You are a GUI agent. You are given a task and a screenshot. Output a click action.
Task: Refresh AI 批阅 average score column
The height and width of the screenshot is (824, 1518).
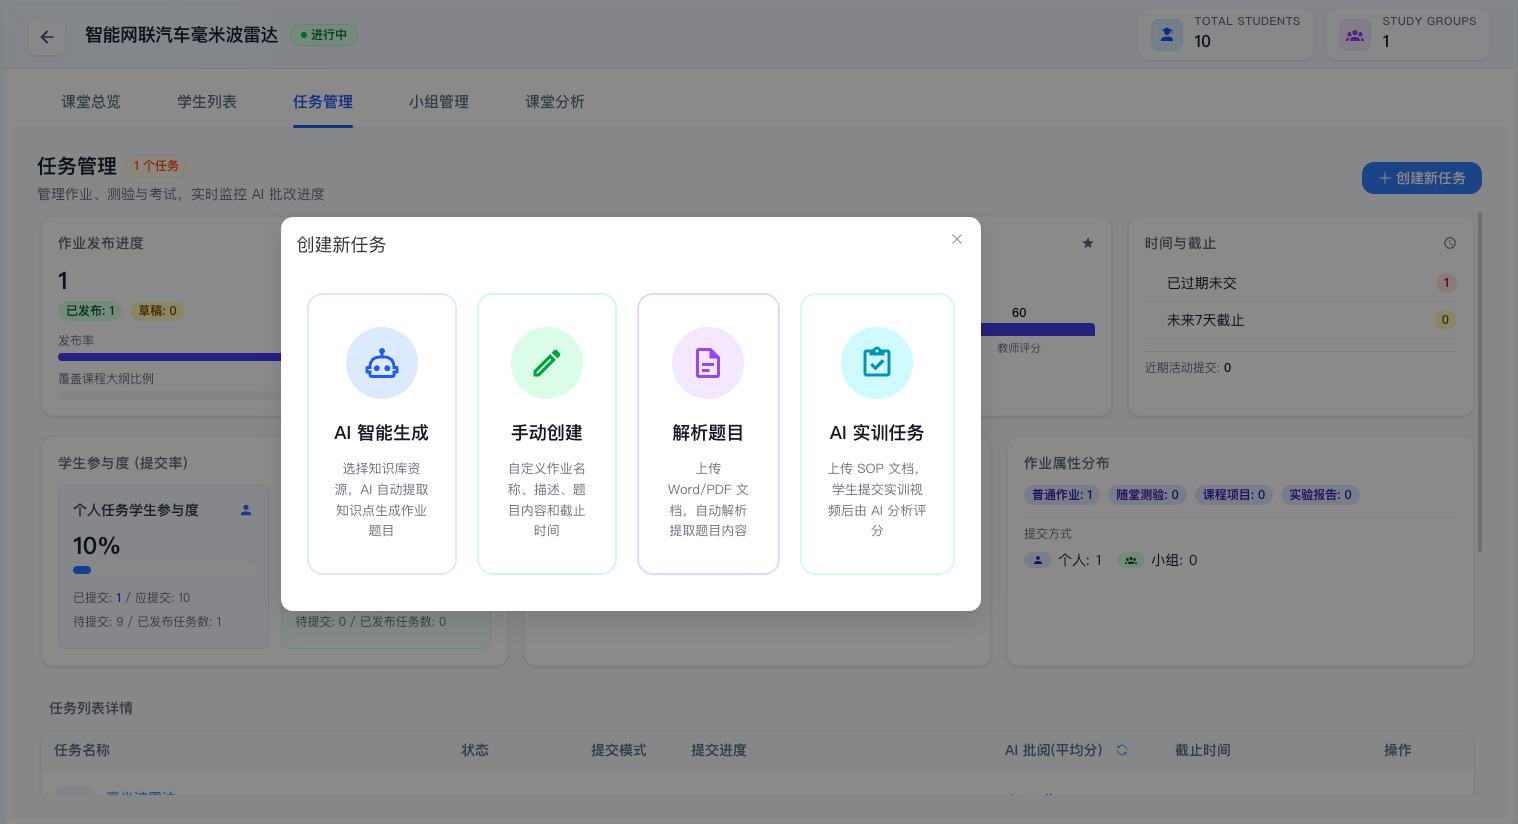click(x=1122, y=750)
